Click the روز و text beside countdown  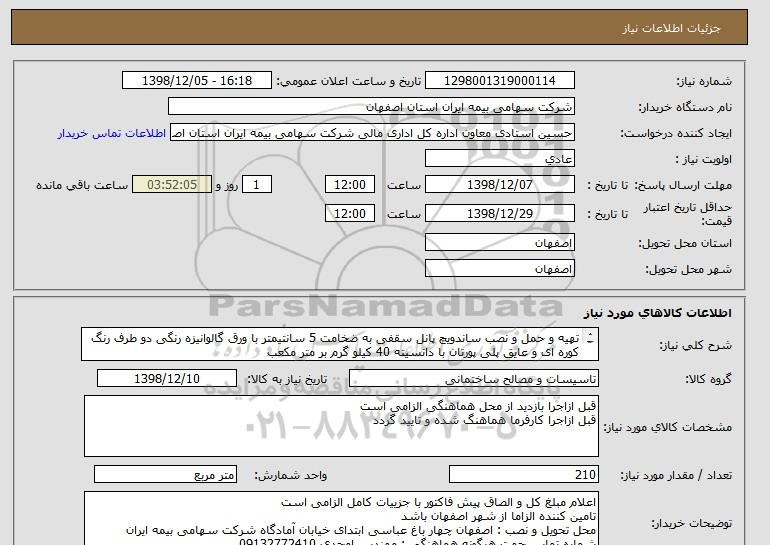(227, 185)
